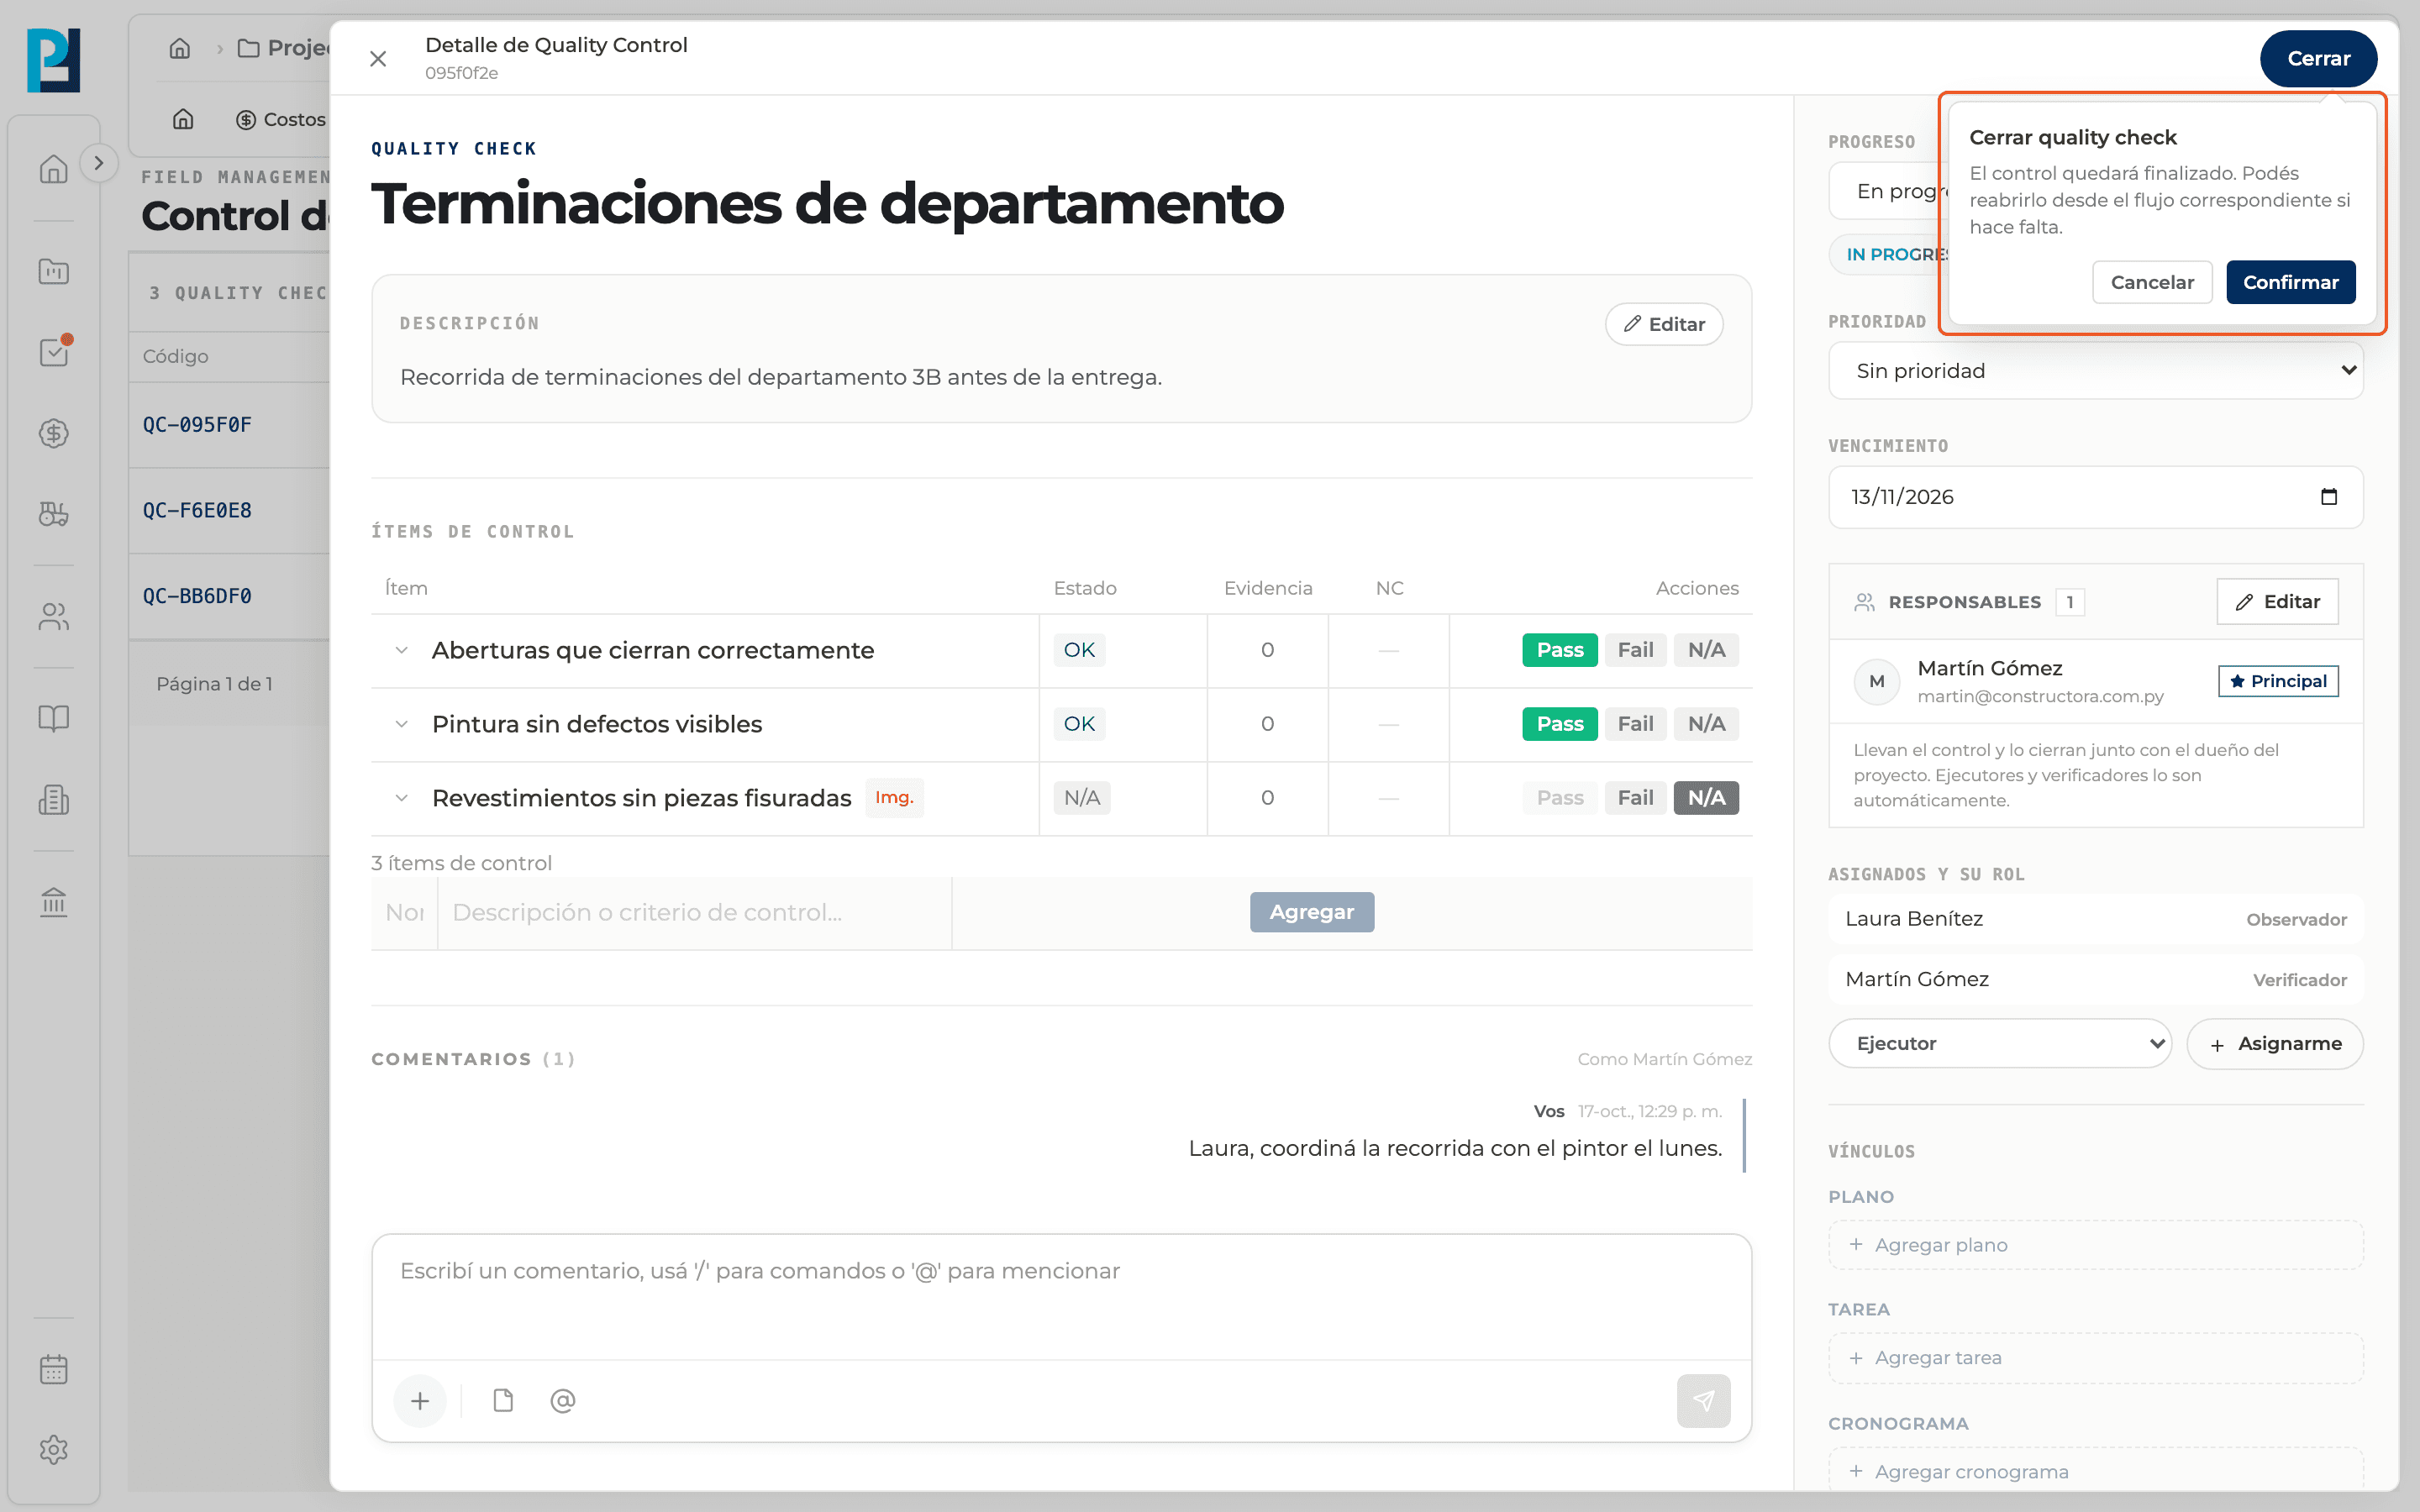Open the machinery tractor icon in sidebar
Screen dimensions: 2420x1512
point(54,514)
